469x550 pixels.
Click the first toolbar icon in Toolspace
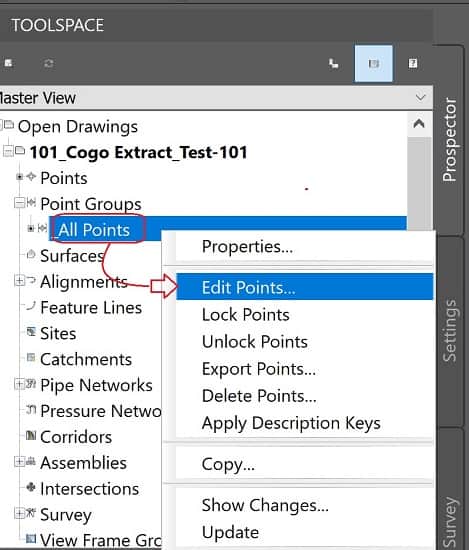8,63
